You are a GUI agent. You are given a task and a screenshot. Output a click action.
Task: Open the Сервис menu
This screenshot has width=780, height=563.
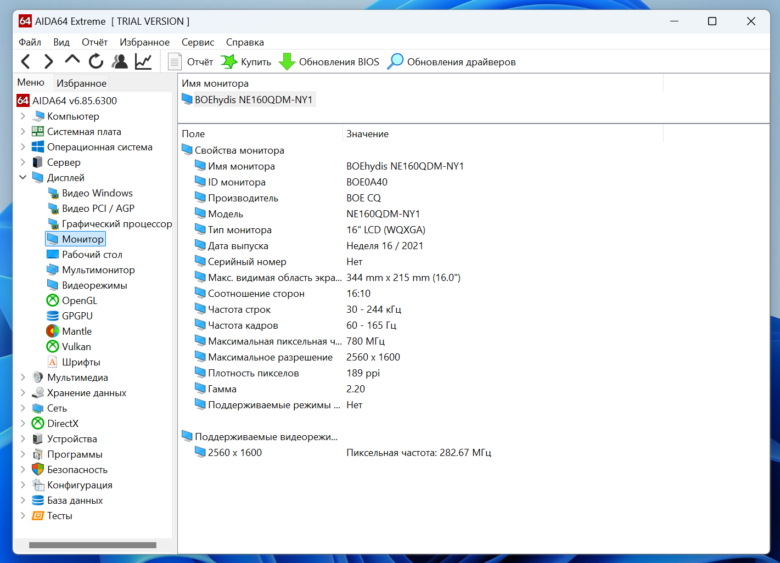tap(197, 42)
